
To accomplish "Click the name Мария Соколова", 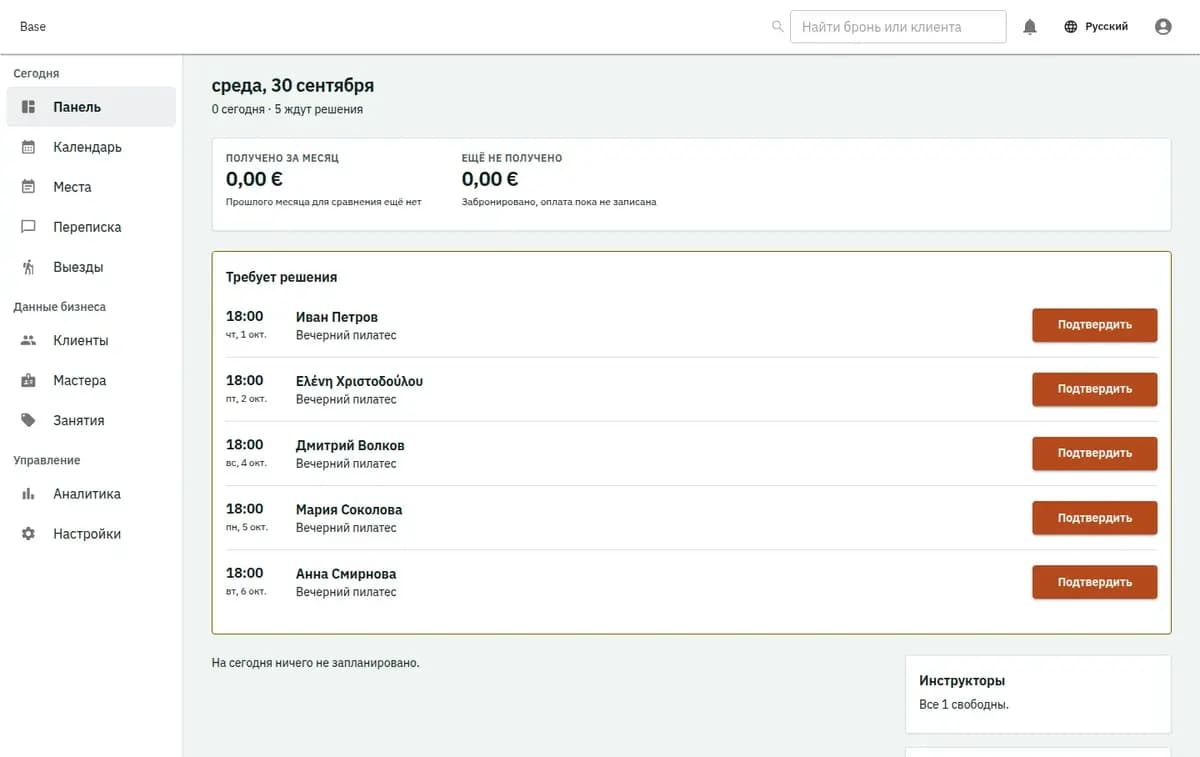I will pyautogui.click(x=349, y=509).
